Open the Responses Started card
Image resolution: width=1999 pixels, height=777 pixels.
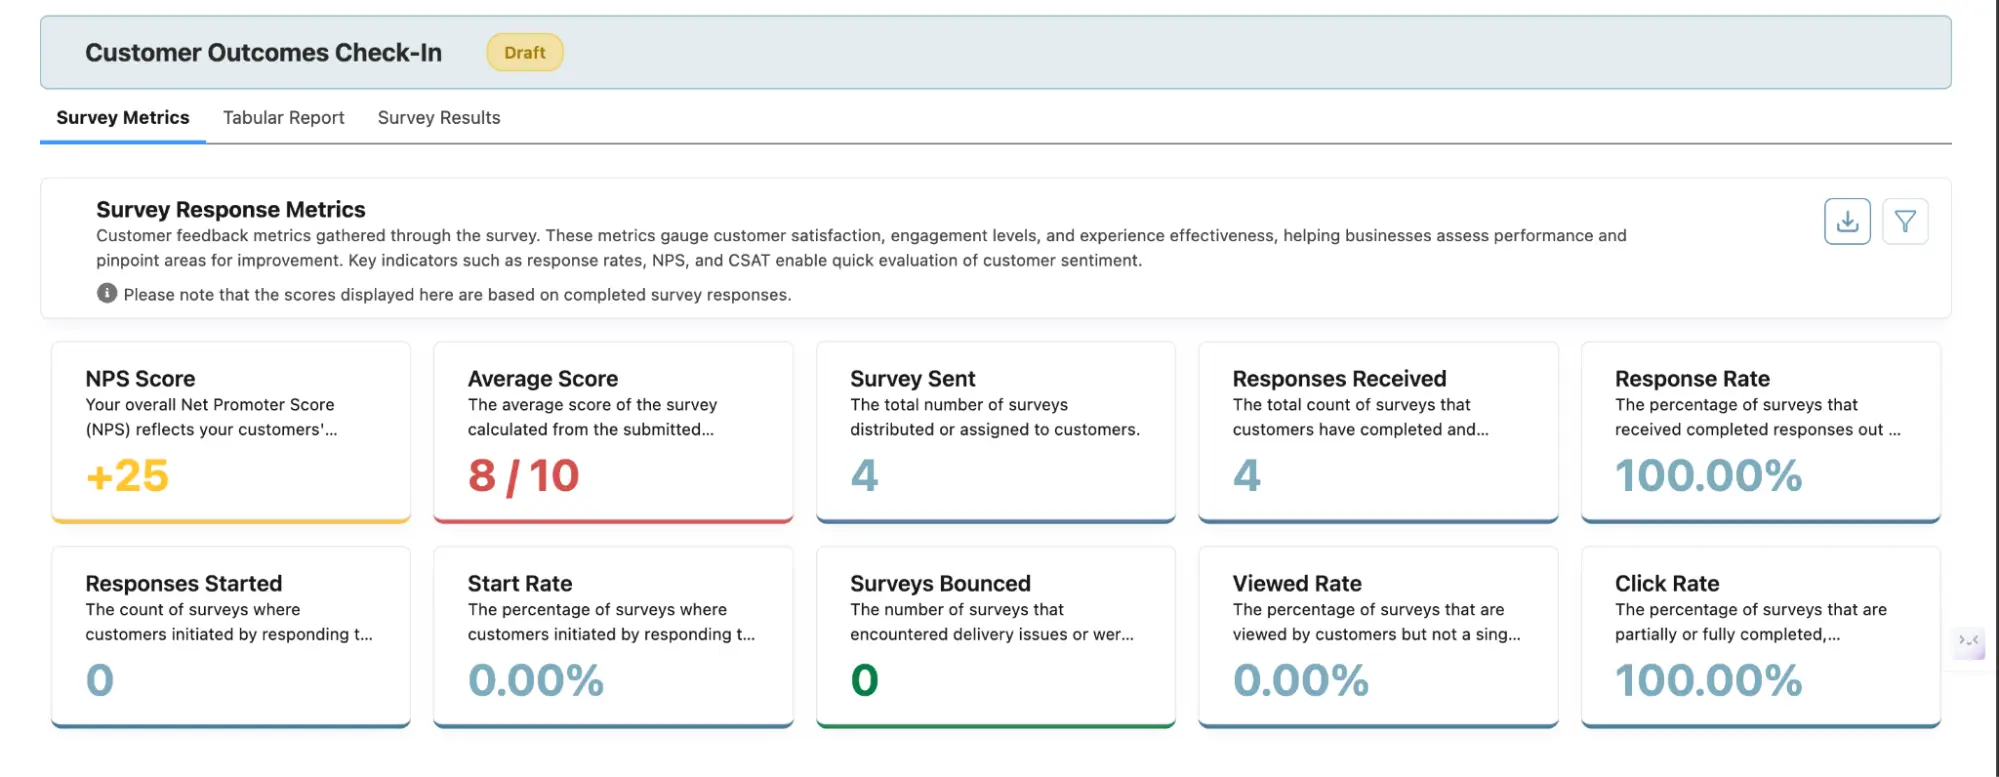230,636
